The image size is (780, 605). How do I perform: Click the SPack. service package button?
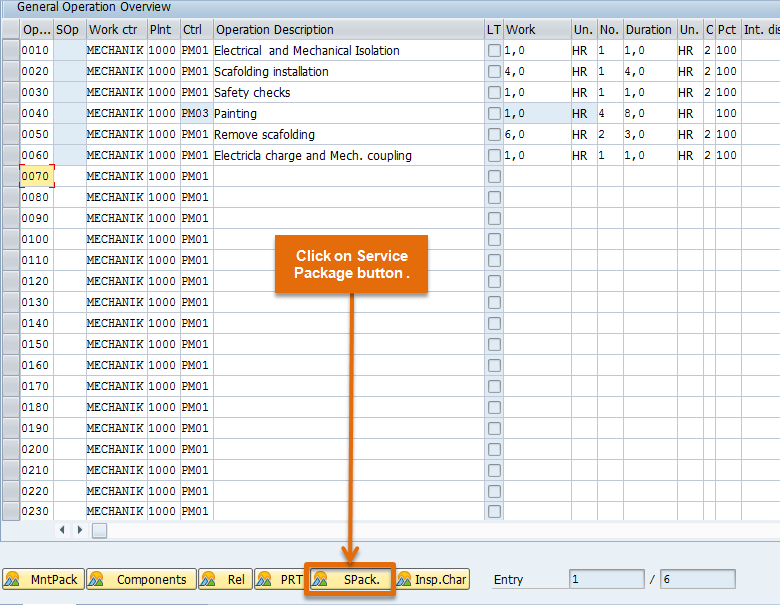pos(352,579)
